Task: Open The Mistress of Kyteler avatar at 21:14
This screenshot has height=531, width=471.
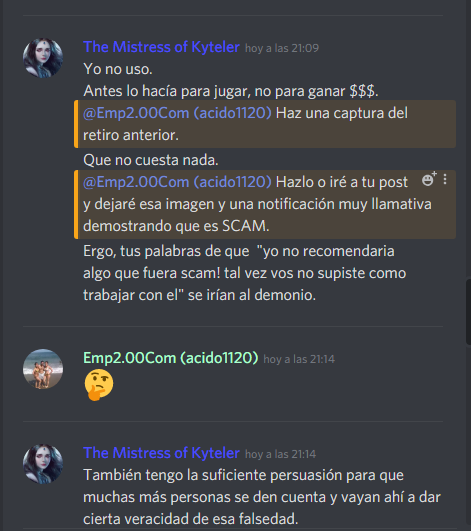Action: coord(43,464)
